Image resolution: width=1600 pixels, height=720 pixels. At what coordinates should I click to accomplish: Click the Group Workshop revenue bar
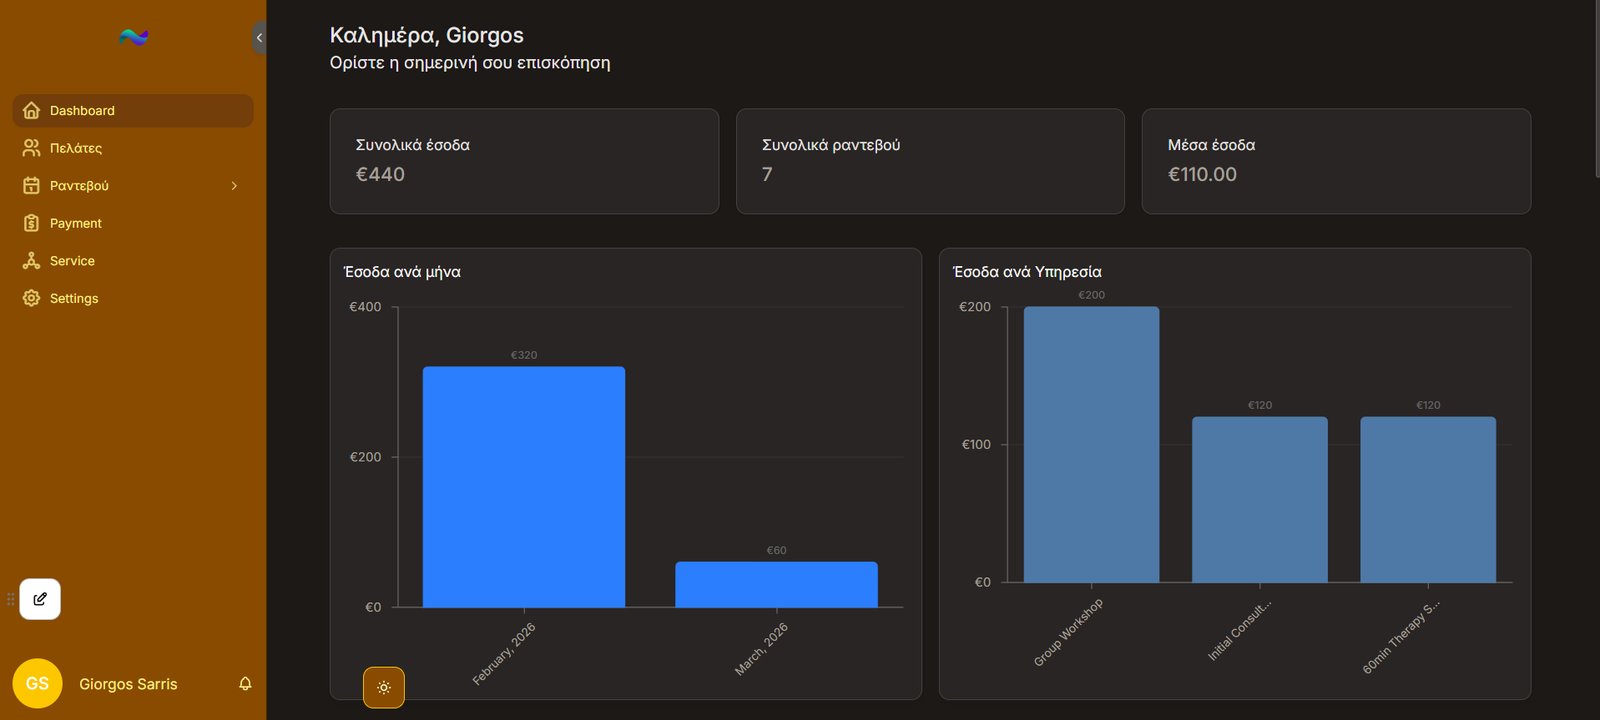point(1091,445)
